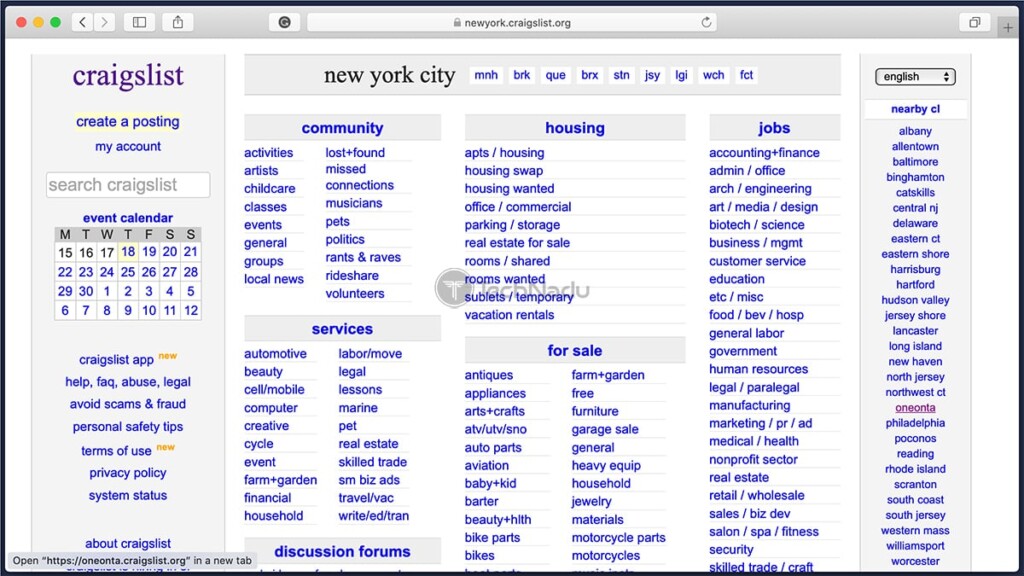Image resolution: width=1024 pixels, height=576 pixels.
Task: Open food / bev / hosp jobs
Action: pos(756,315)
